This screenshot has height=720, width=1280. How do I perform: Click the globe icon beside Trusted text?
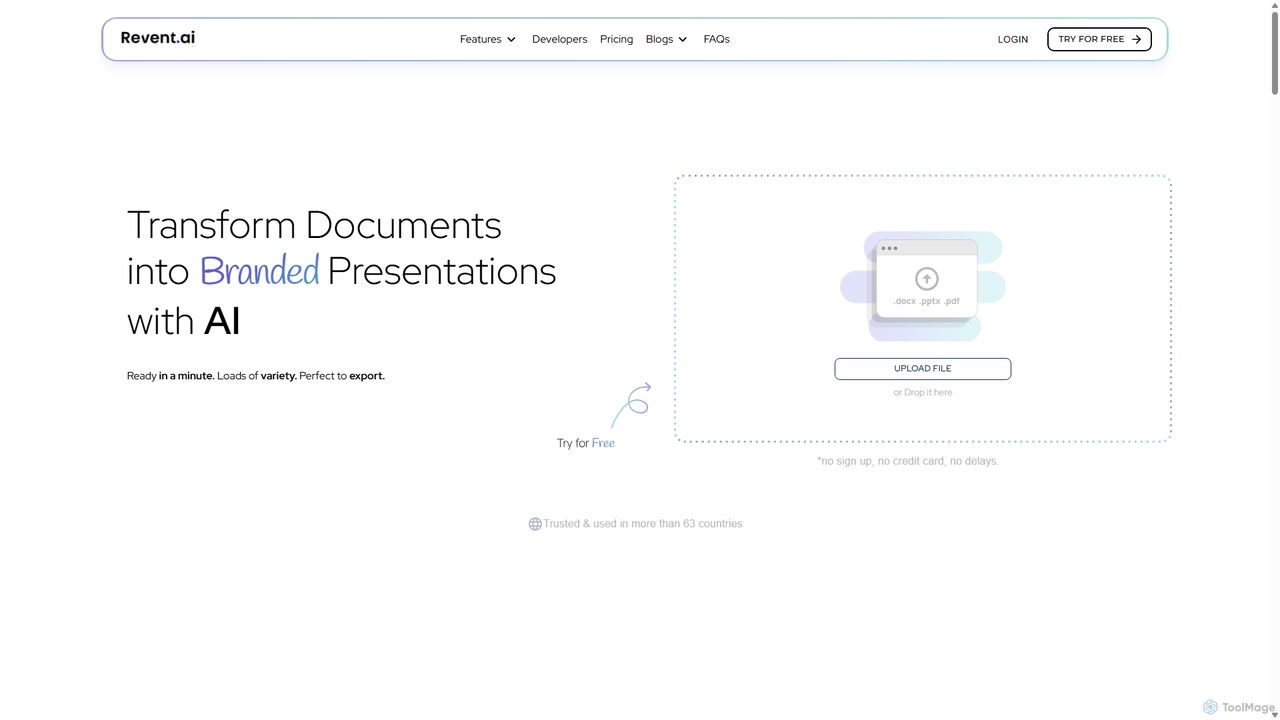click(535, 524)
